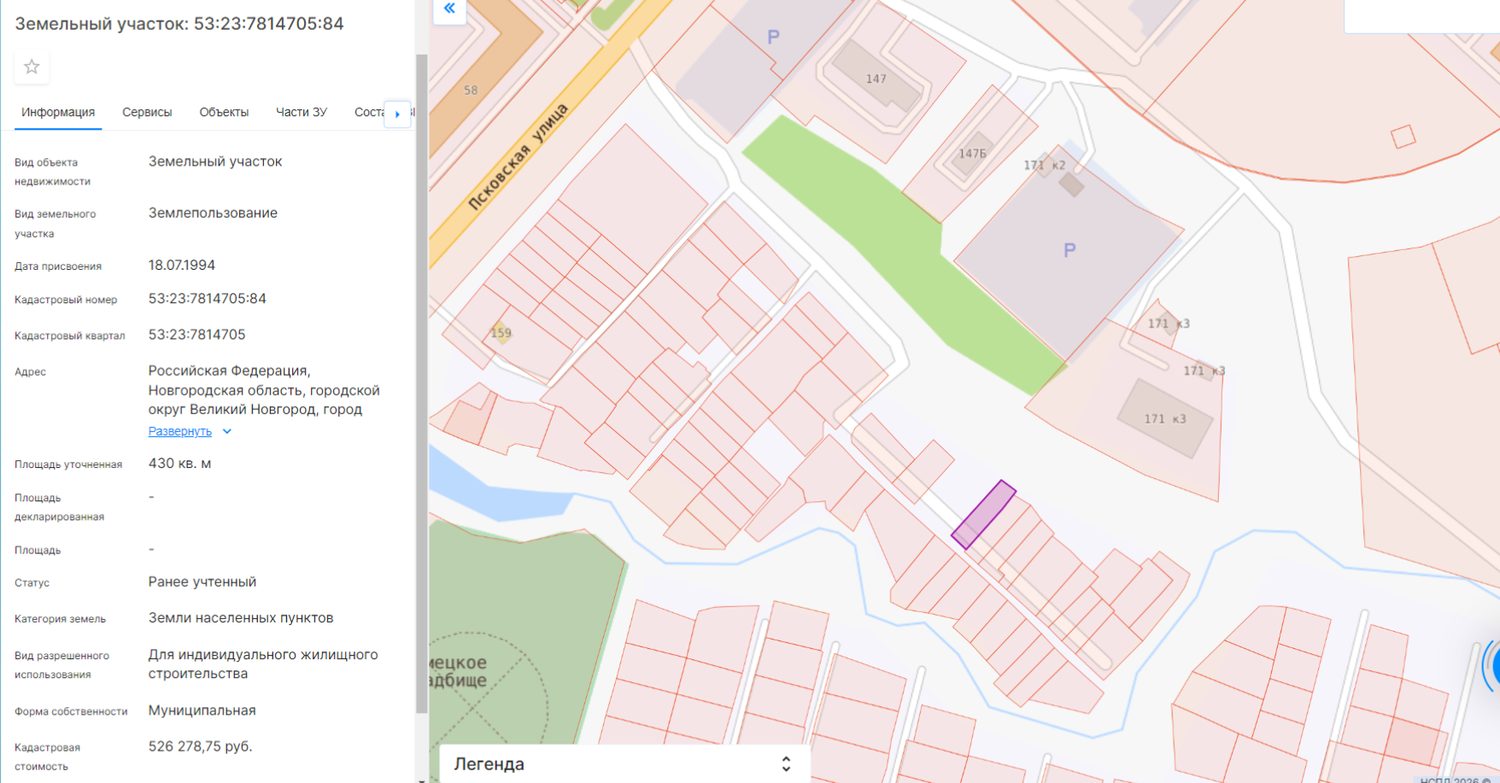Viewport: 1500px width, 783px height.
Task: Click building label 147Б on map
Action: [972, 154]
